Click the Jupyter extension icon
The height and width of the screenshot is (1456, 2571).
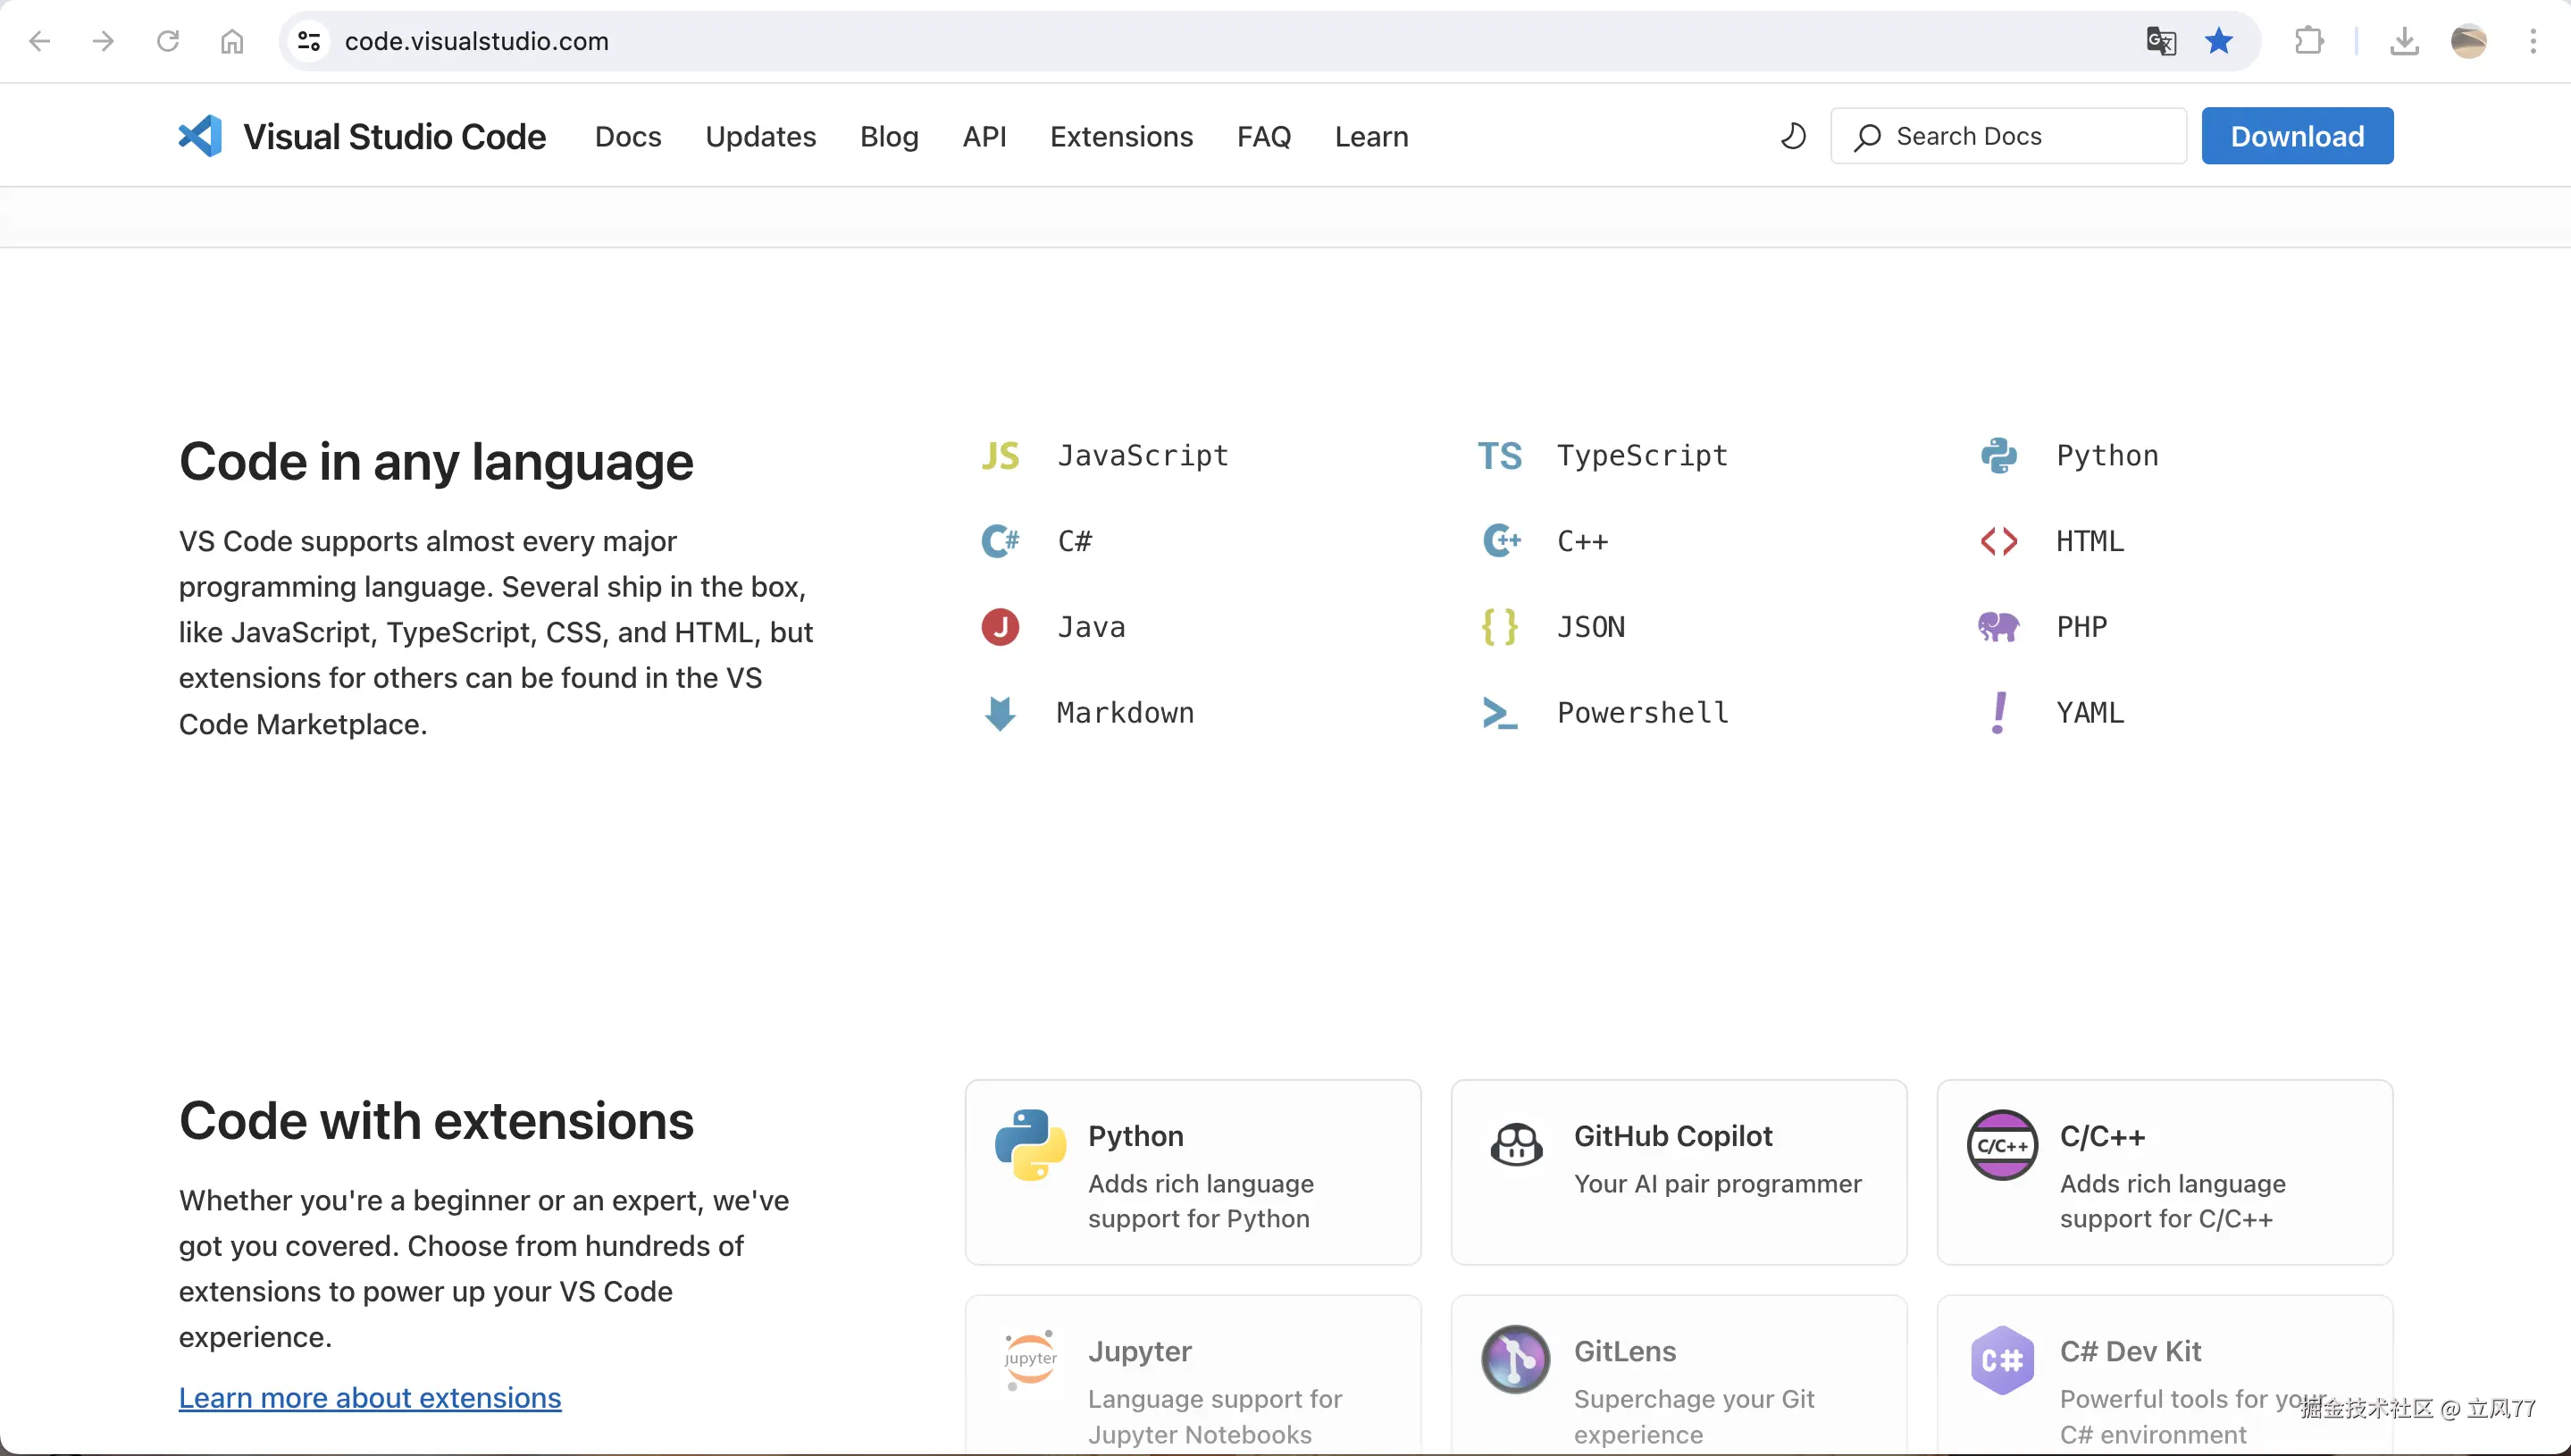(1030, 1360)
